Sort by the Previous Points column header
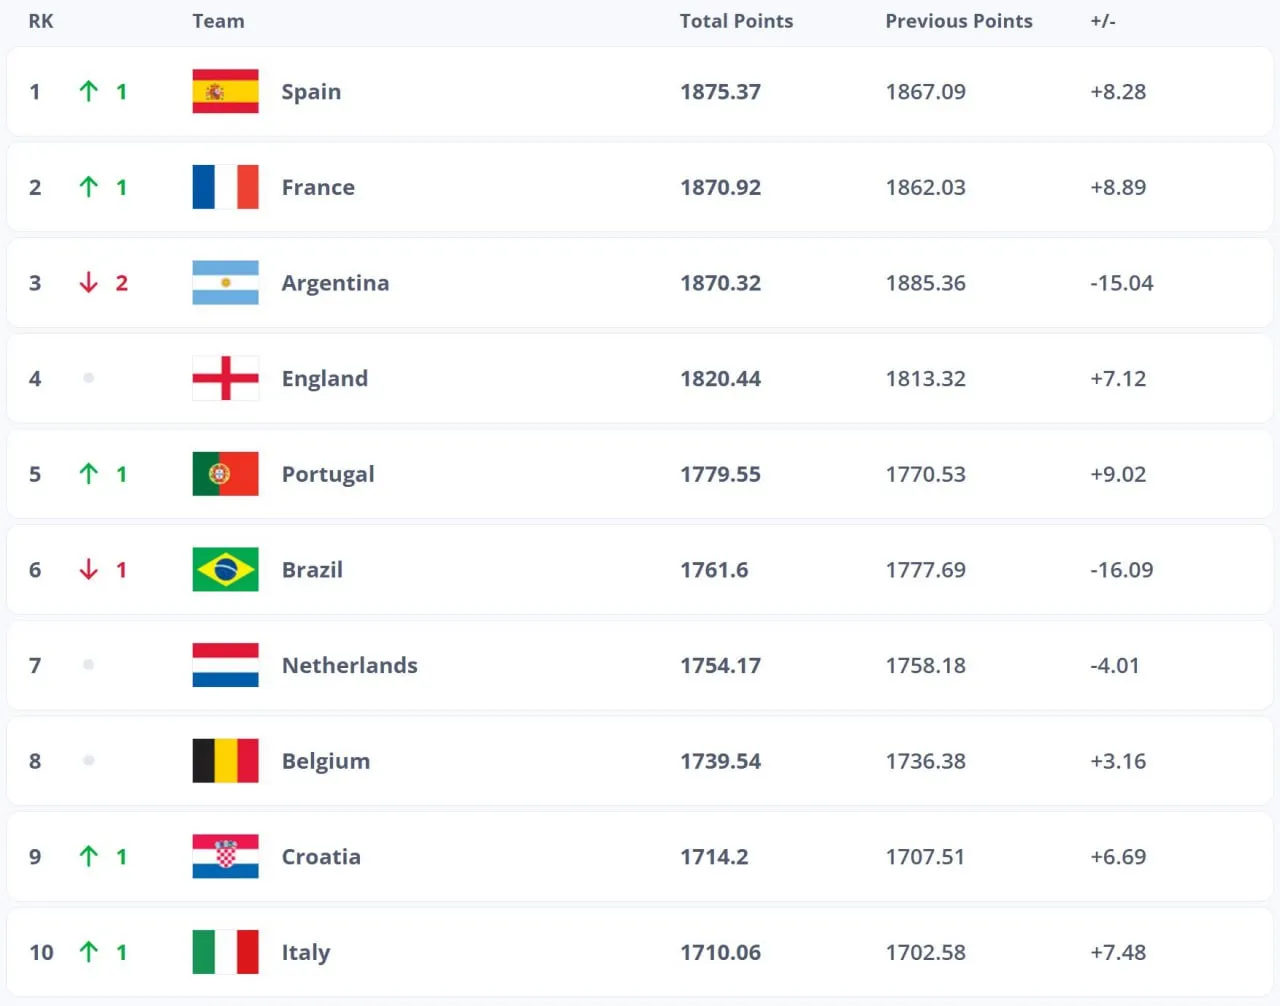The image size is (1280, 1006). [x=958, y=21]
